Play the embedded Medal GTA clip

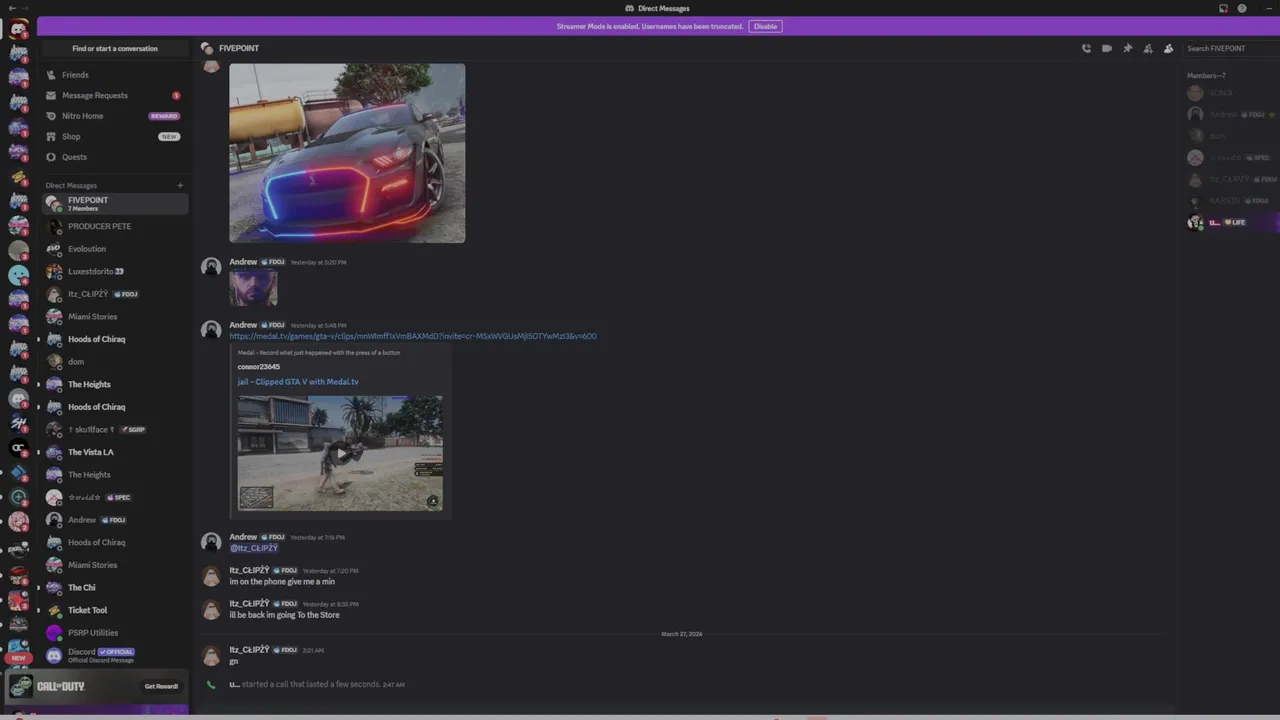click(340, 453)
